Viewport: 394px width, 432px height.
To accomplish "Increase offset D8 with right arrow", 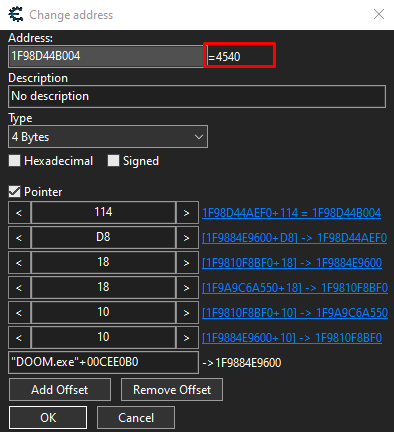I will click(x=187, y=237).
